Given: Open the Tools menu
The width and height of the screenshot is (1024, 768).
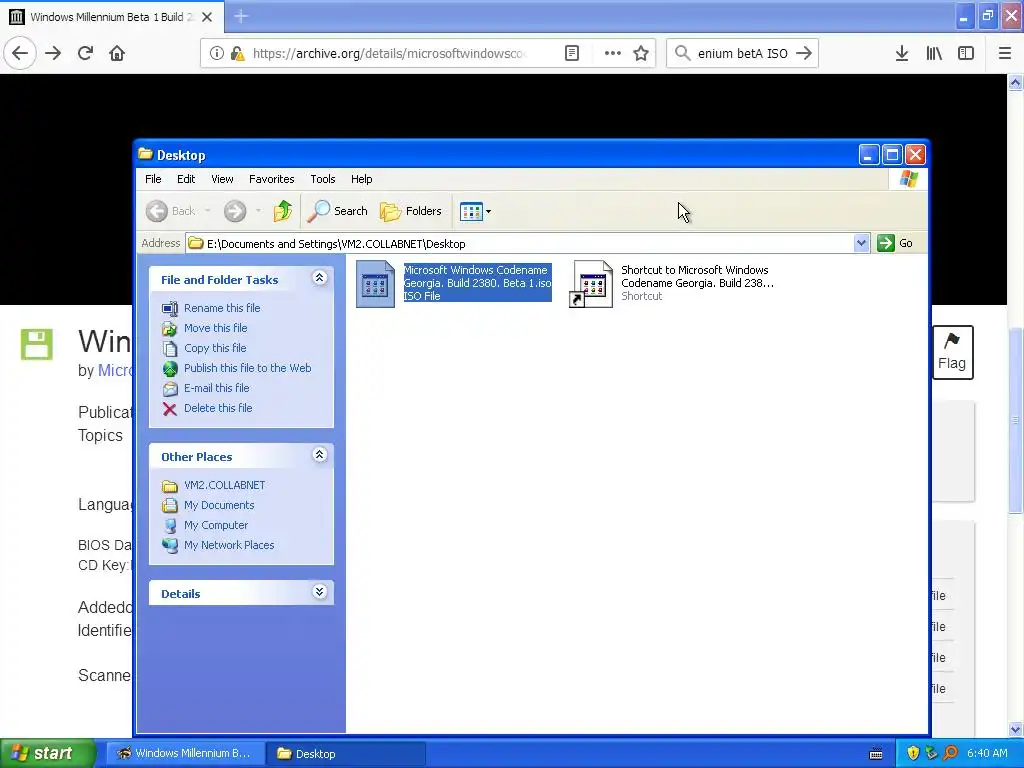Looking at the screenshot, I should point(323,179).
